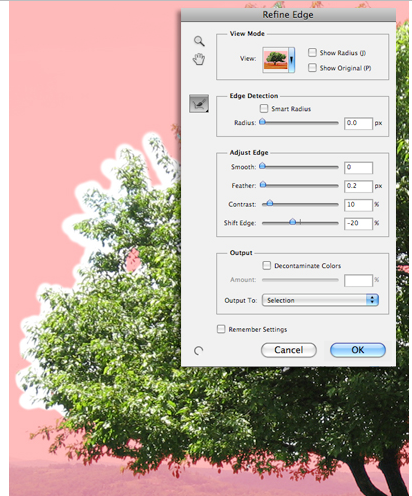
Task: Click the Radius px value field
Action: (x=358, y=123)
